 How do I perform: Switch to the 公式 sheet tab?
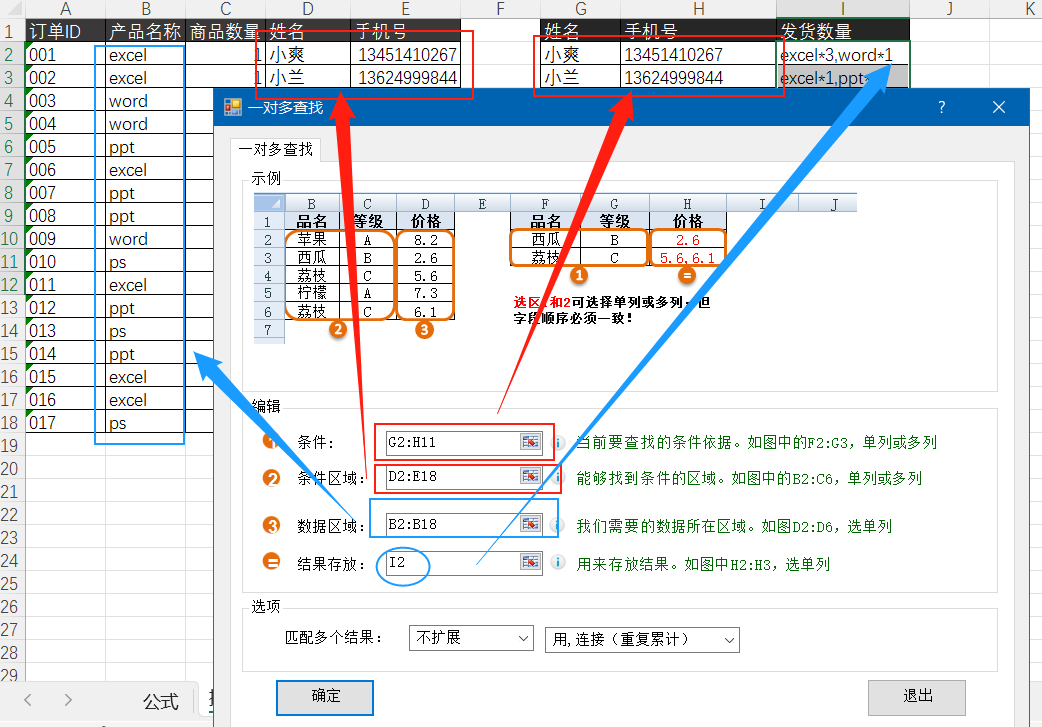click(x=161, y=702)
